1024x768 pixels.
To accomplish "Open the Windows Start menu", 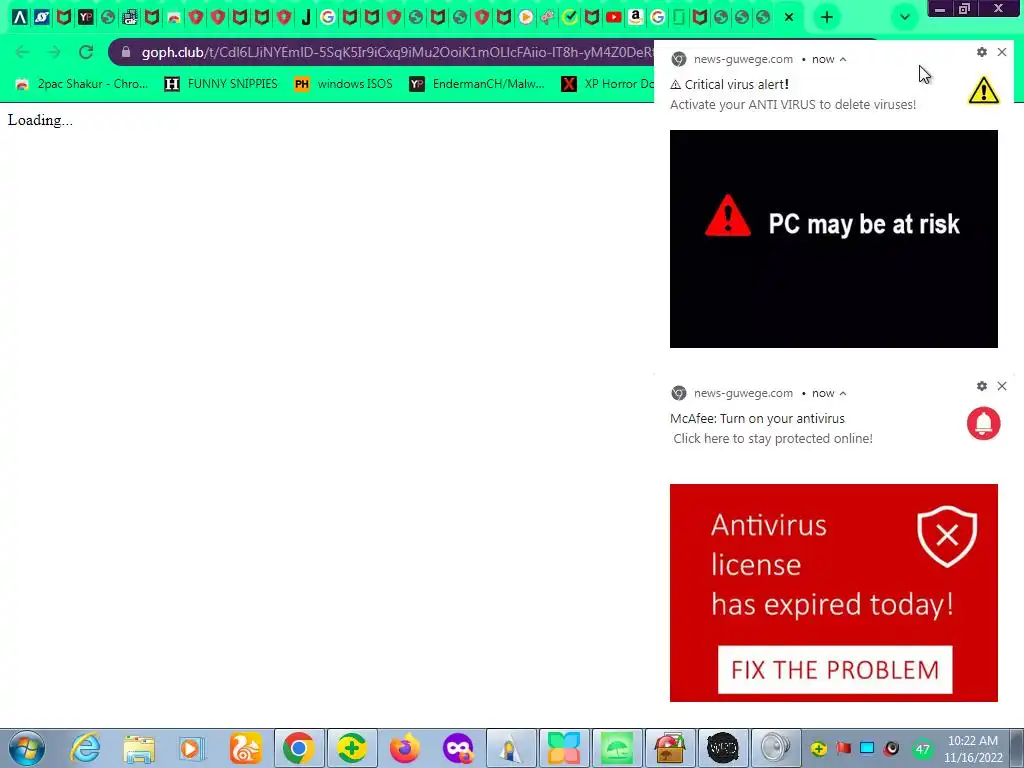I will tap(26, 748).
